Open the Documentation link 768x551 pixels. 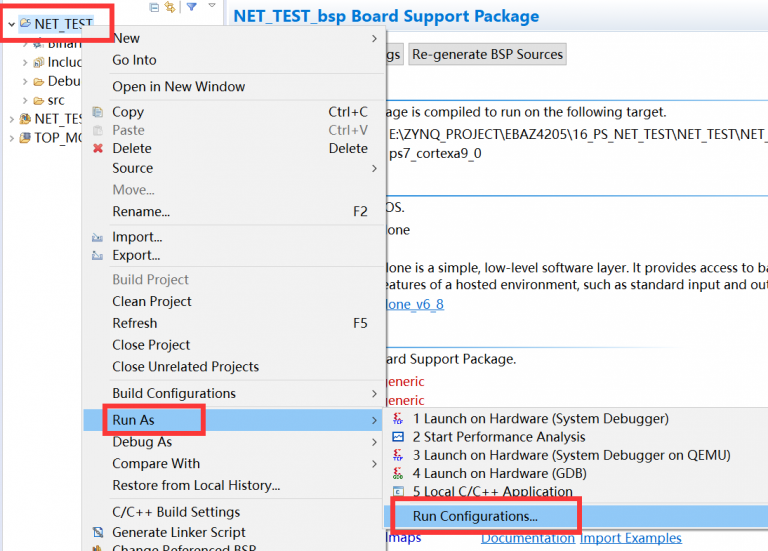pyautogui.click(x=527, y=538)
